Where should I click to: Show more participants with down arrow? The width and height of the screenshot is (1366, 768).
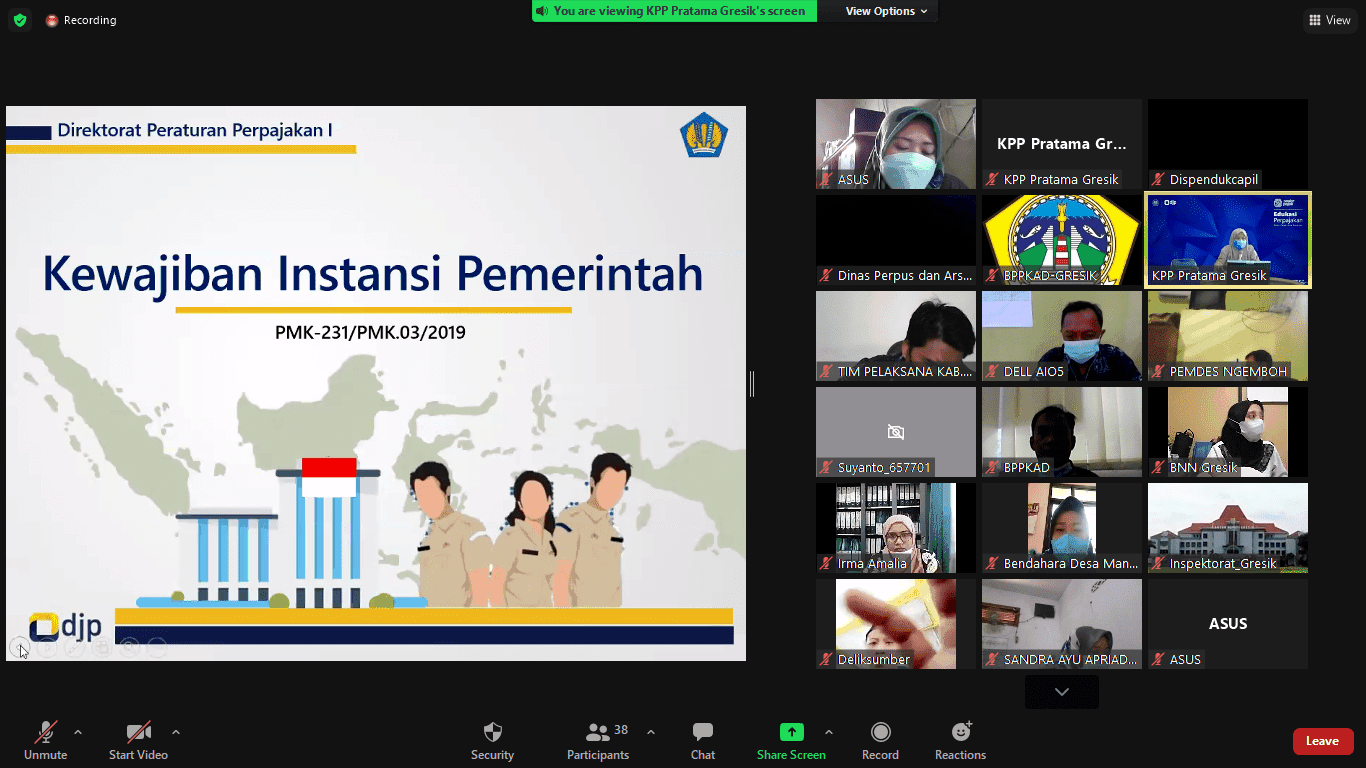coord(1061,692)
